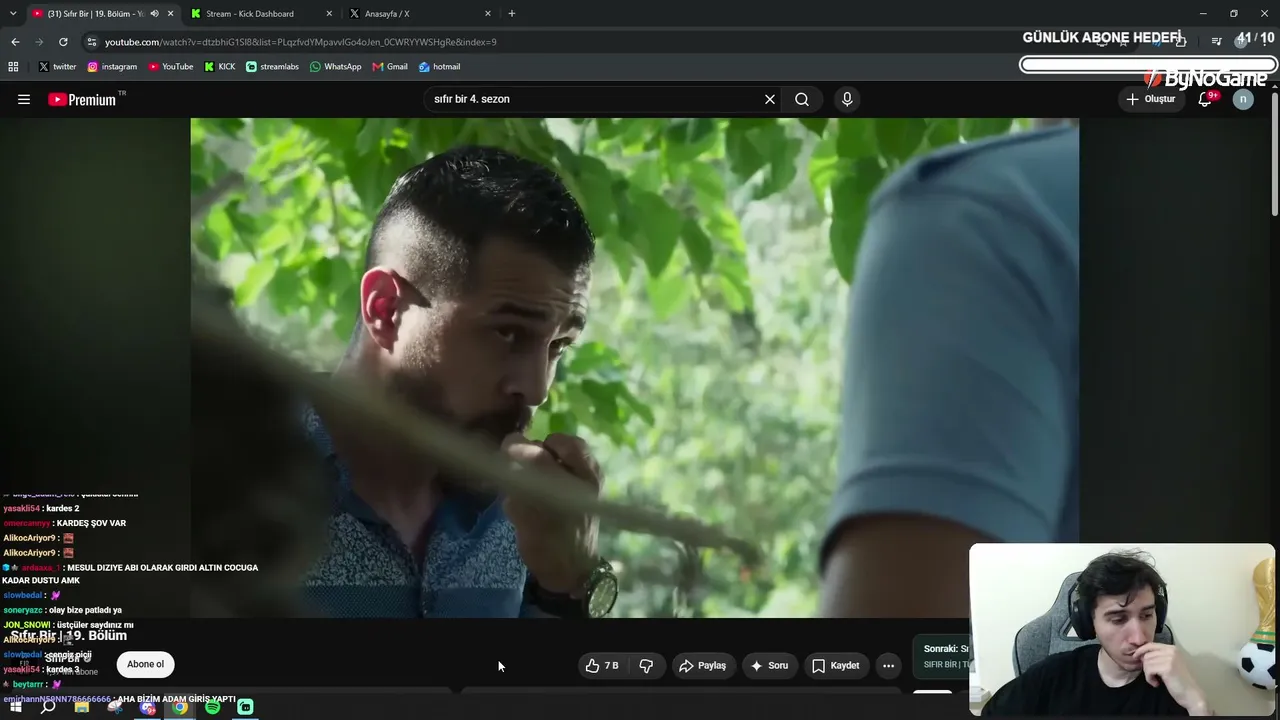Dislike the video
Screen dimensions: 1280x720
point(646,665)
